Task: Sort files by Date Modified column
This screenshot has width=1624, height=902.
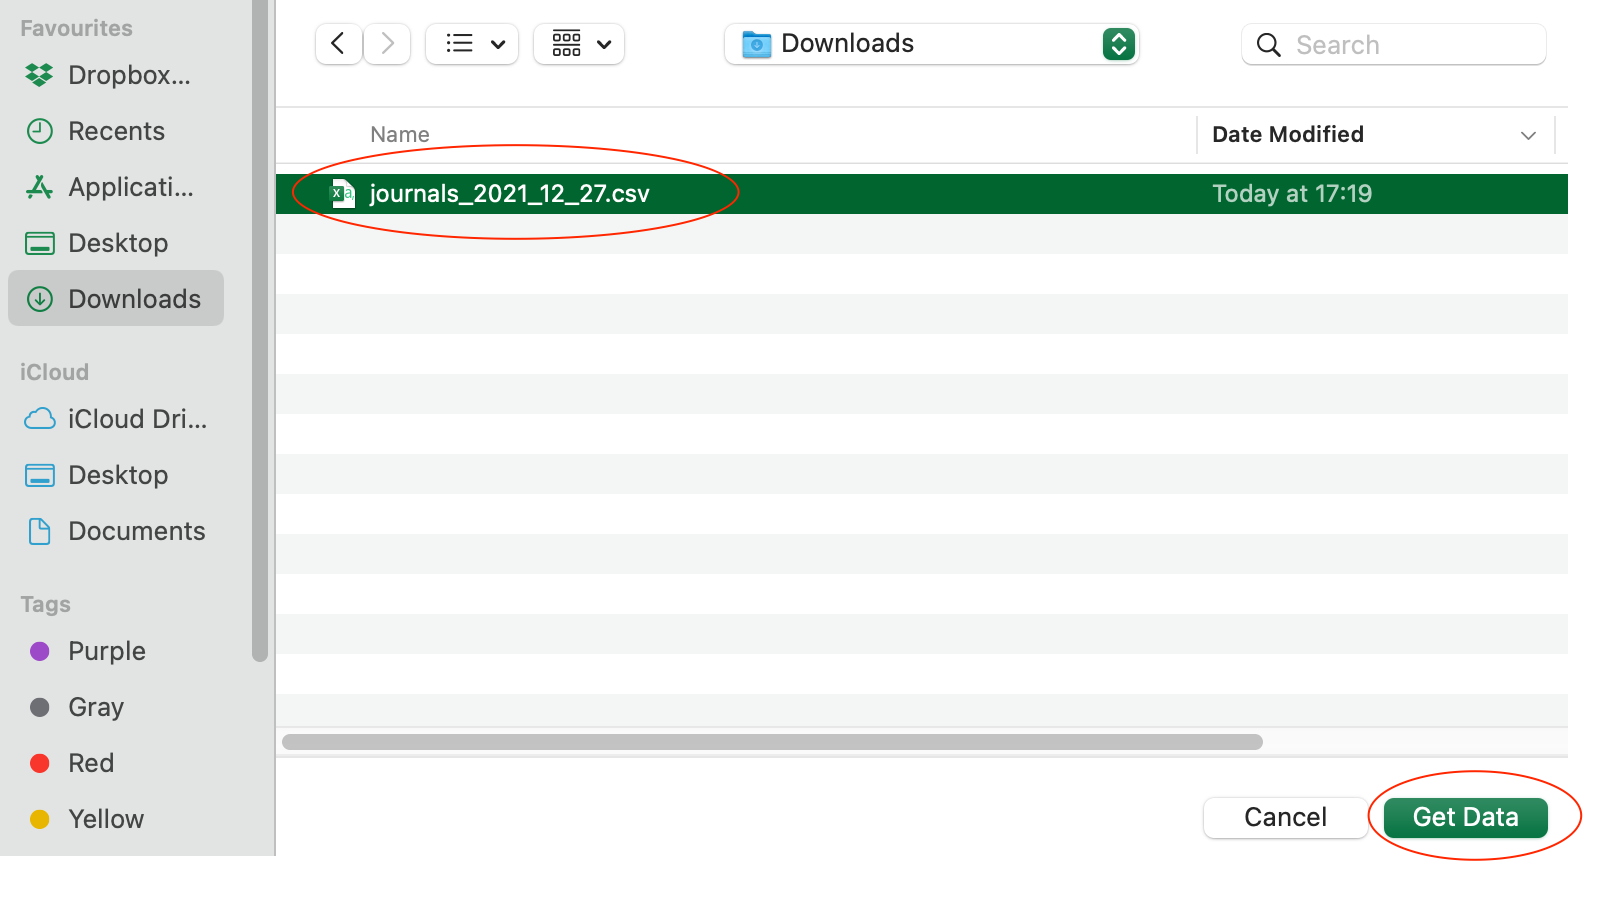Action: [1288, 134]
